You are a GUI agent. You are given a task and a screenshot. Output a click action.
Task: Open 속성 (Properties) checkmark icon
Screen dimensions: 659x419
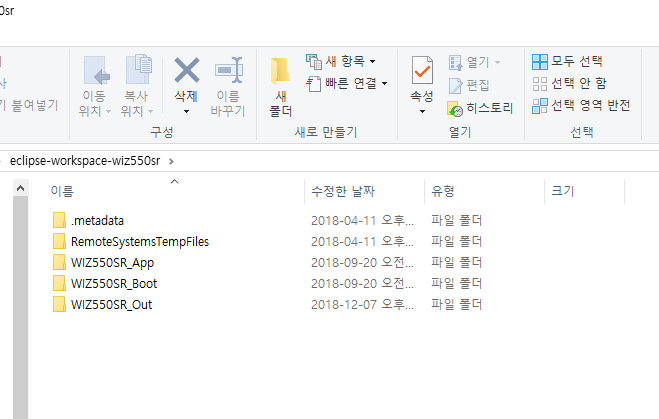click(422, 70)
